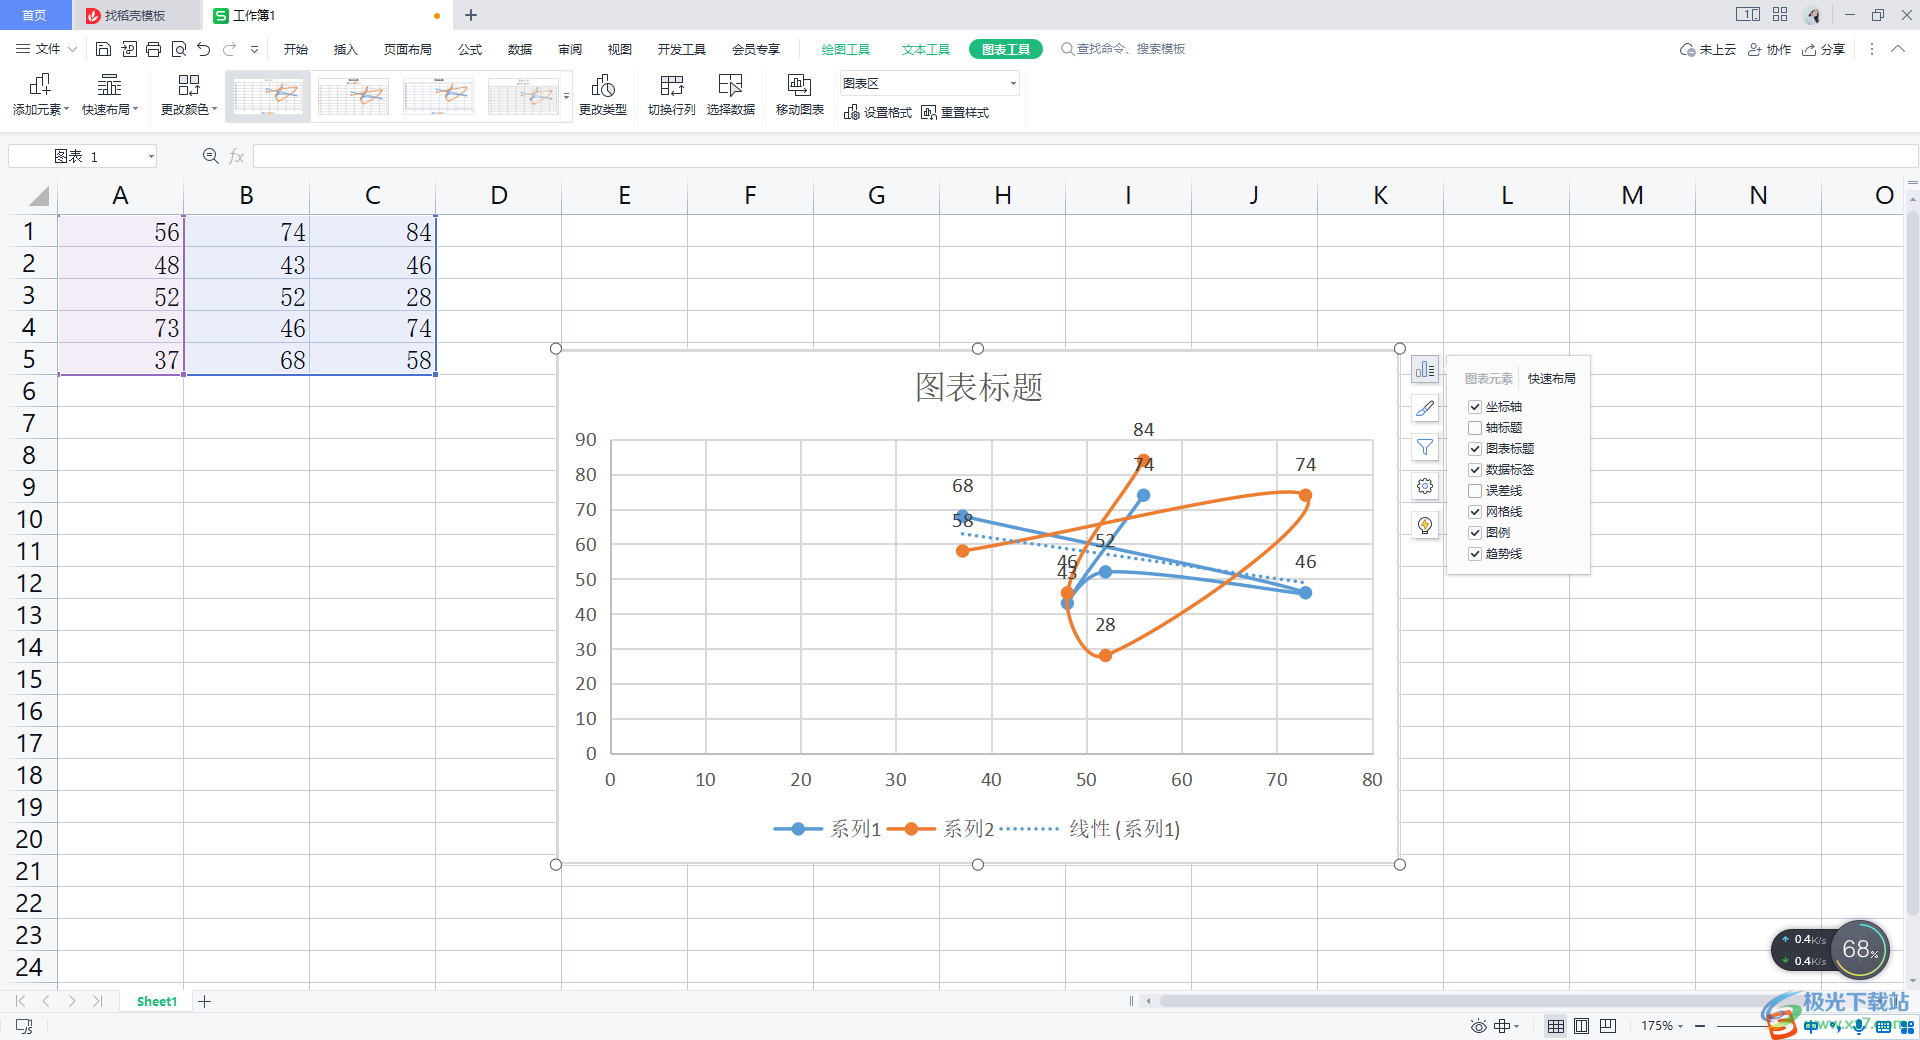The width and height of the screenshot is (1920, 1040).
Task: Click the Save icon in quick toolbar
Action: point(103,49)
